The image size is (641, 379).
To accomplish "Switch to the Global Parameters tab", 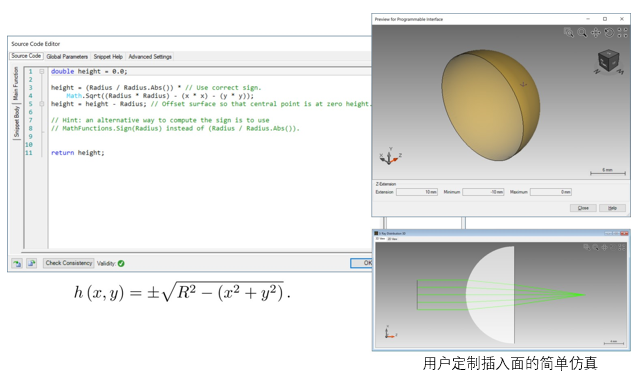I will tap(67, 56).
